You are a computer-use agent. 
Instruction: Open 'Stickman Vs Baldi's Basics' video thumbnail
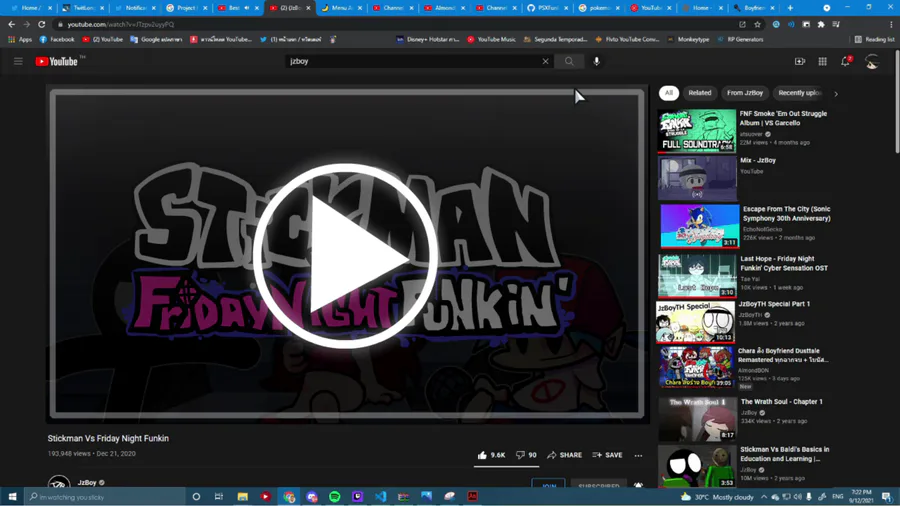pyautogui.click(x=697, y=466)
